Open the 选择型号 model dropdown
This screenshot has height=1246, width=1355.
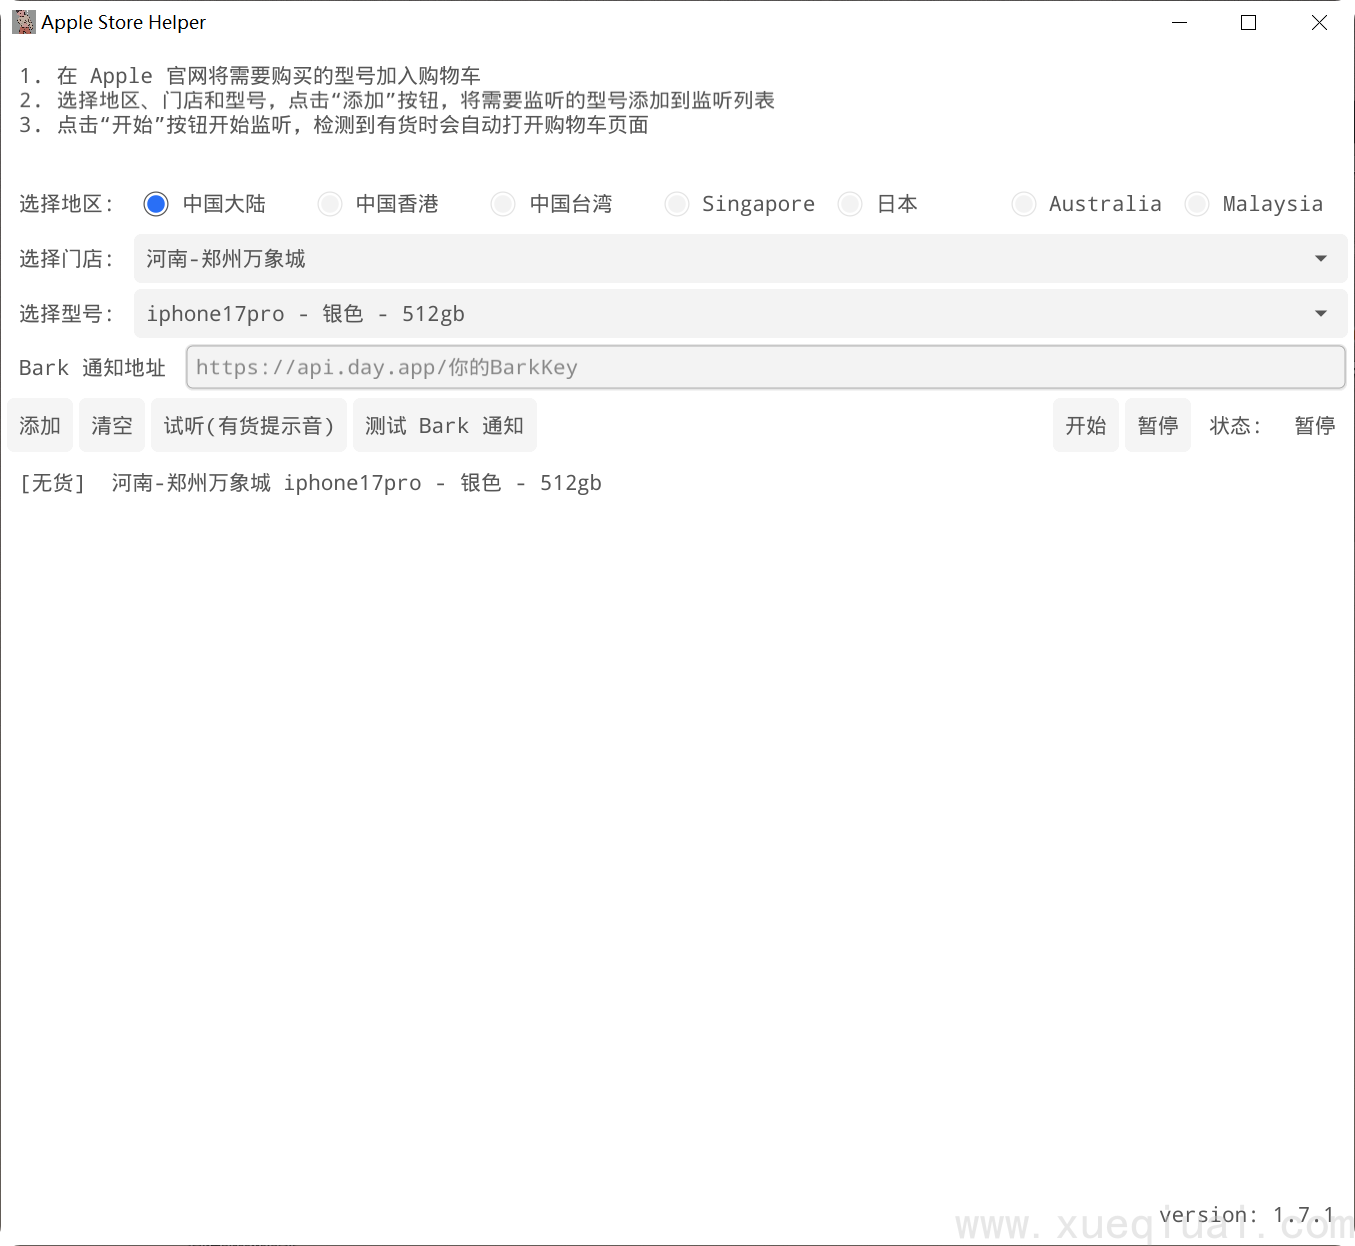[x=740, y=314]
